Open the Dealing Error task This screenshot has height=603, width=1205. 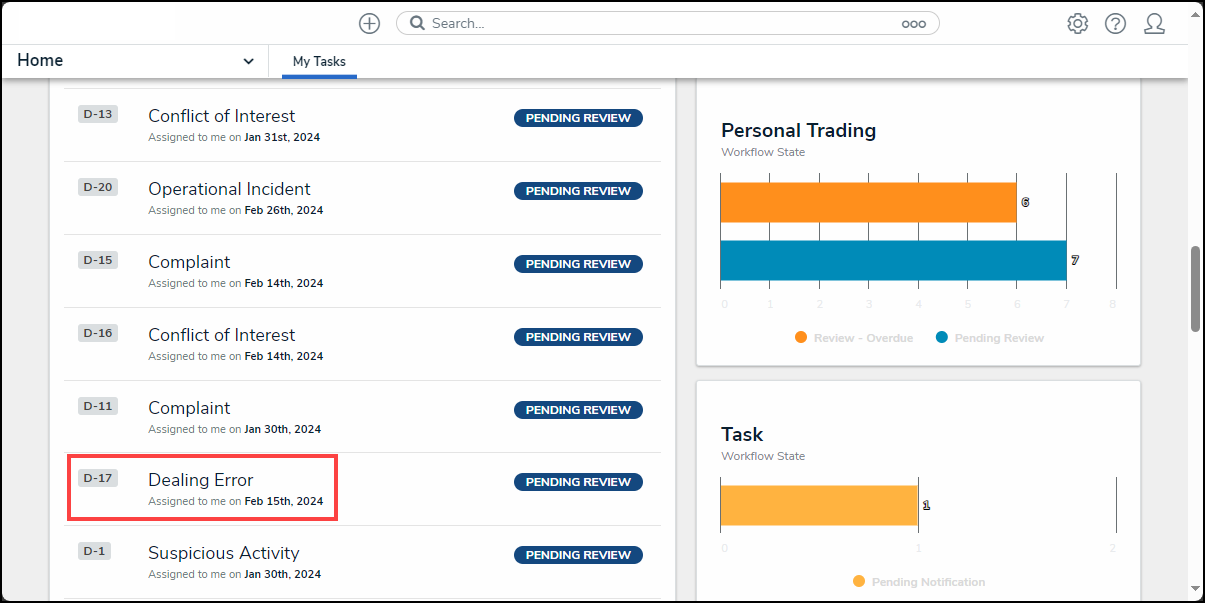tap(201, 480)
